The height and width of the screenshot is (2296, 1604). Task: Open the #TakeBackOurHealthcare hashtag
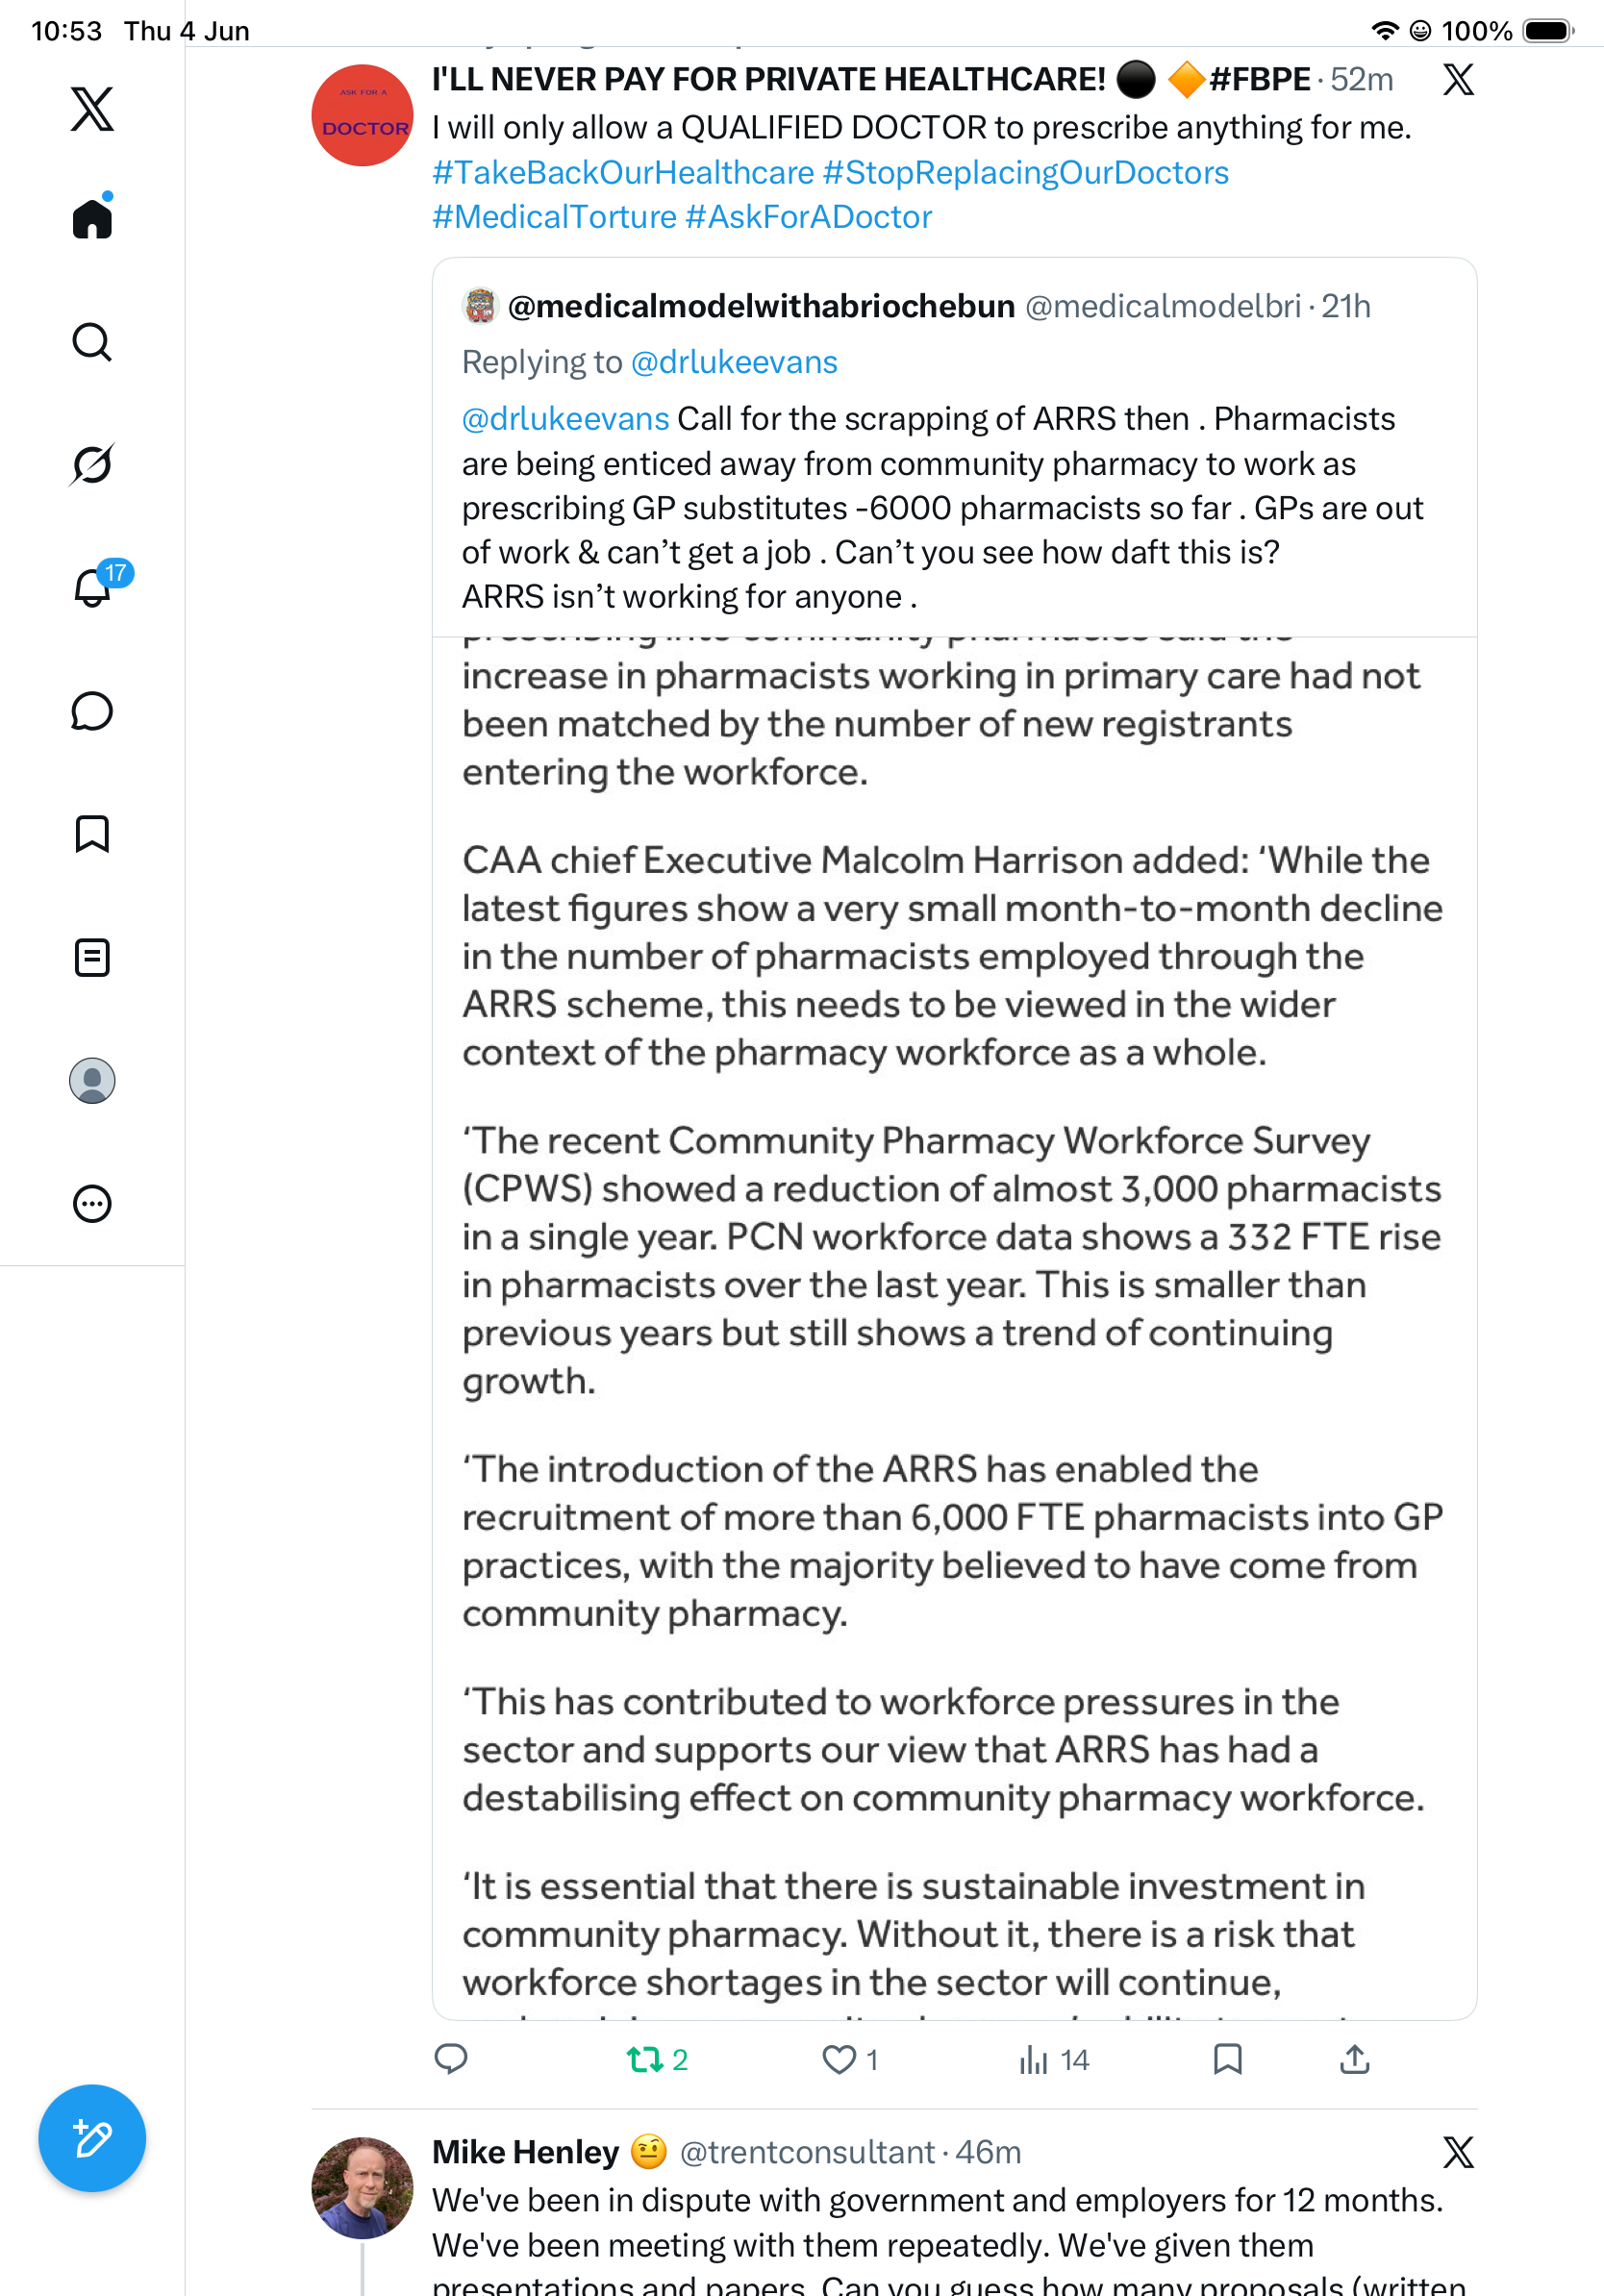[623, 172]
